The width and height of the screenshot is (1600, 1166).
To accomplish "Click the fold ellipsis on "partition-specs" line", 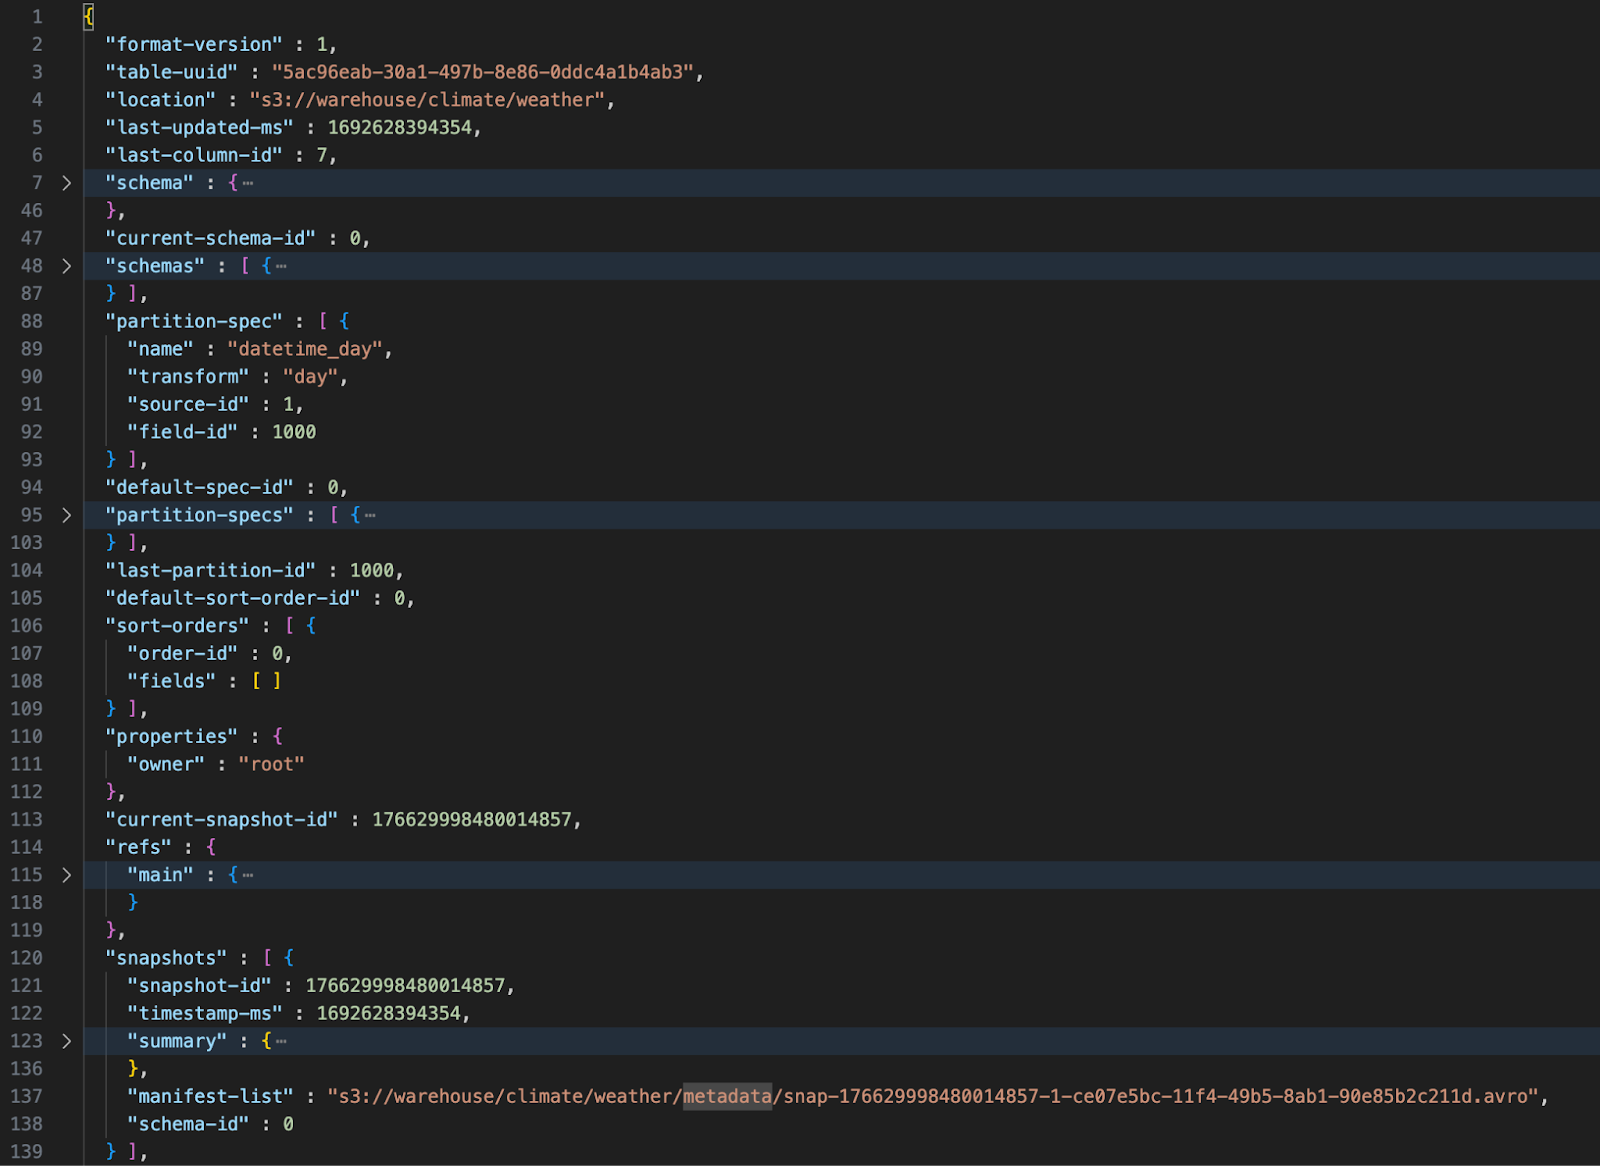I will 370,515.
